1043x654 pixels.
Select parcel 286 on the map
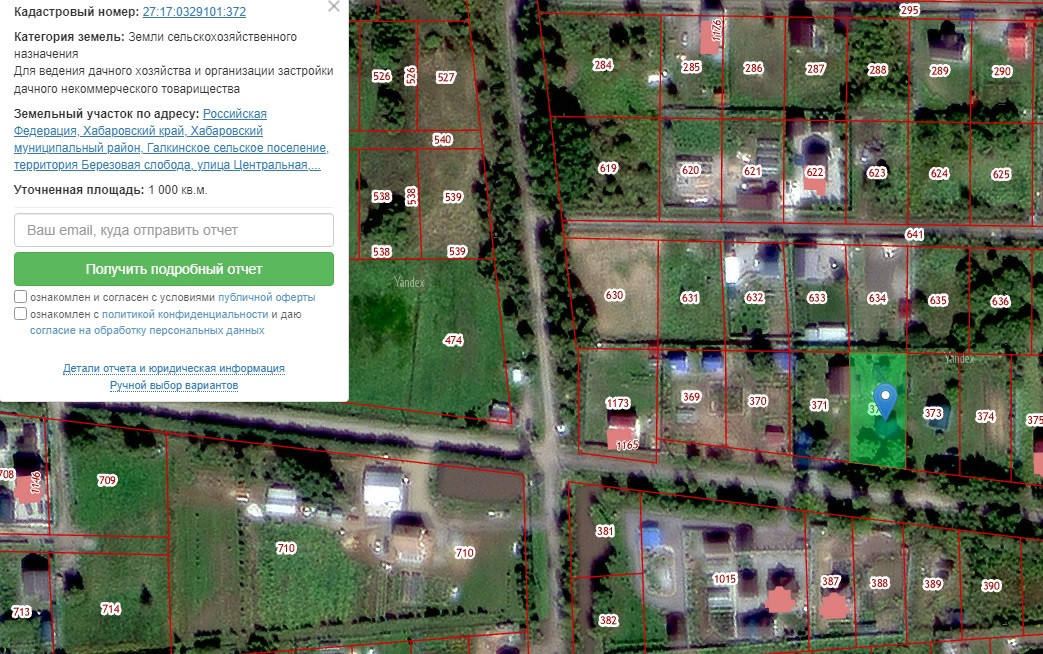click(x=753, y=68)
